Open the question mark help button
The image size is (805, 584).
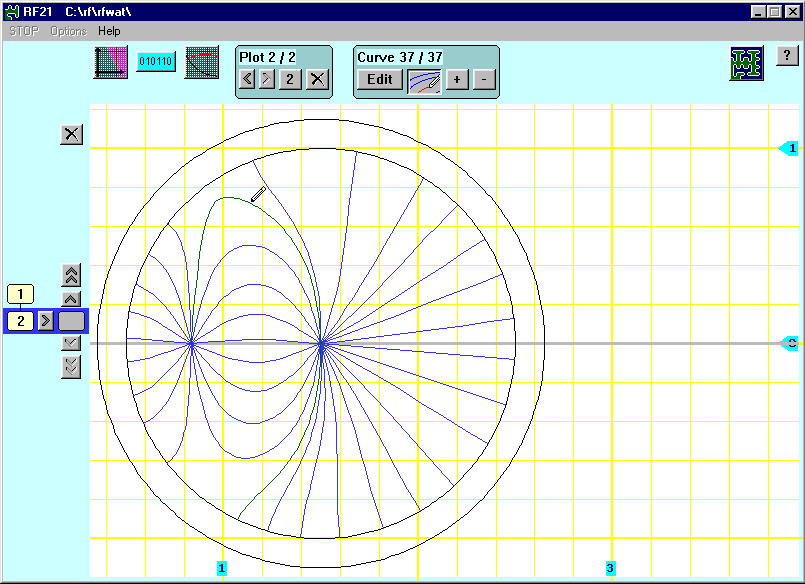(x=787, y=55)
